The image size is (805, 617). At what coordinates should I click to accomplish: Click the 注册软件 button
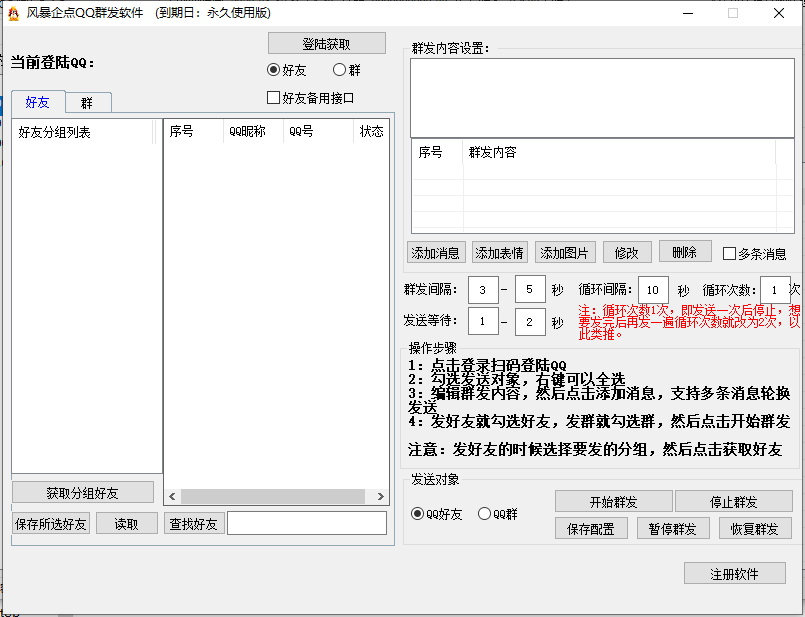734,573
